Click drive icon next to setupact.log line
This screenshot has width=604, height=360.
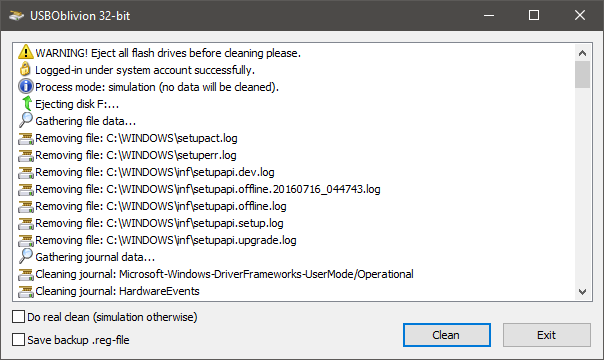(x=26, y=139)
